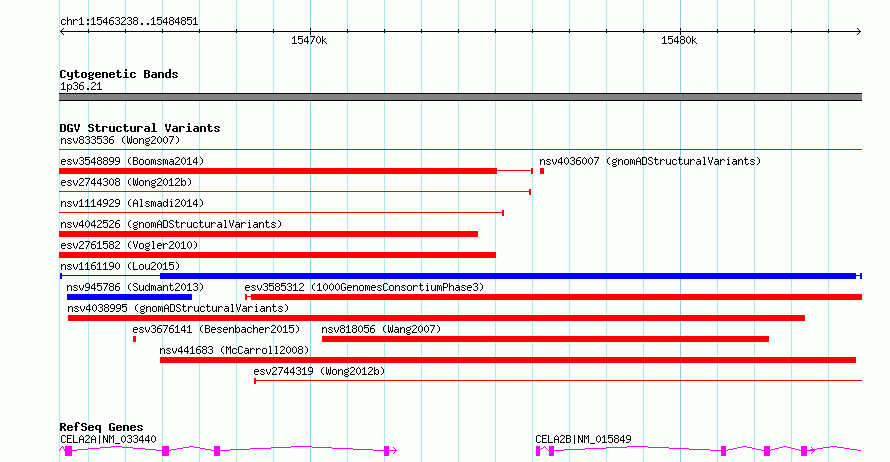Open esv2744308 (Wong2012b) variant label
890x462 pixels.
126,182
